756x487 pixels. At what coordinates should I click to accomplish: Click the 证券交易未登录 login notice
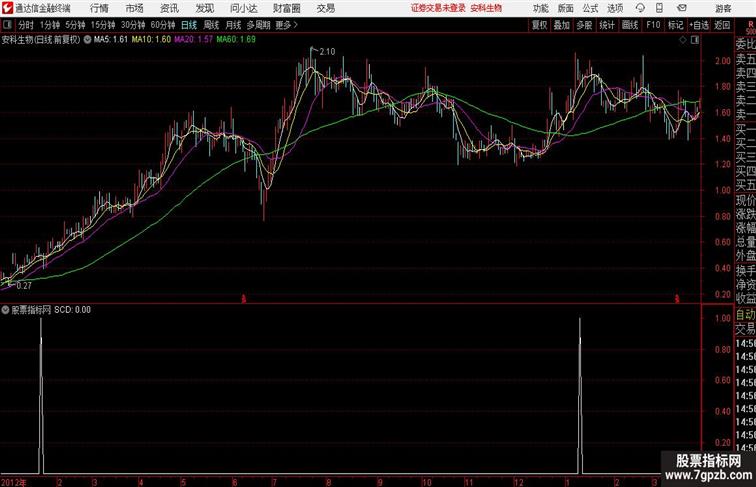tap(438, 8)
